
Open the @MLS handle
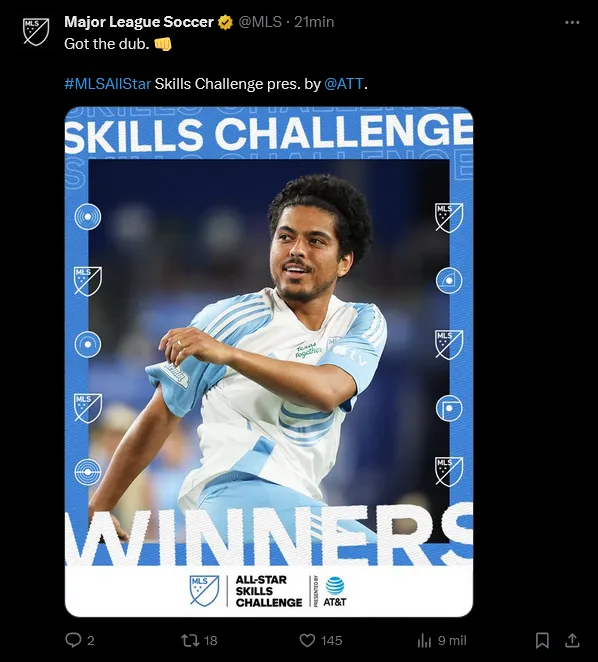point(260,22)
